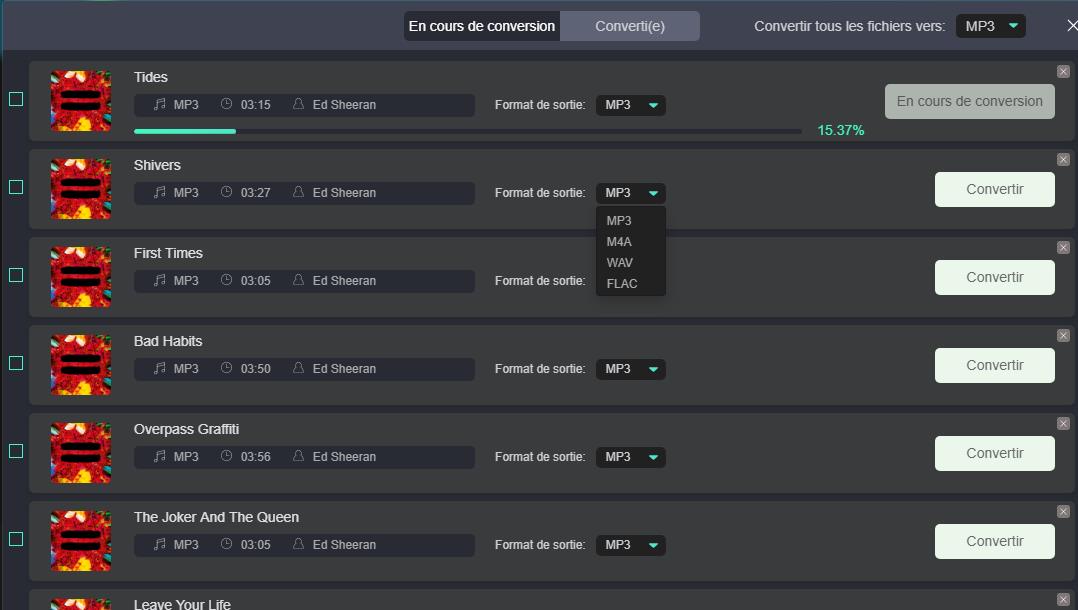The height and width of the screenshot is (610, 1078).
Task: Pick the WAV option in the format menu
Action: click(x=620, y=263)
